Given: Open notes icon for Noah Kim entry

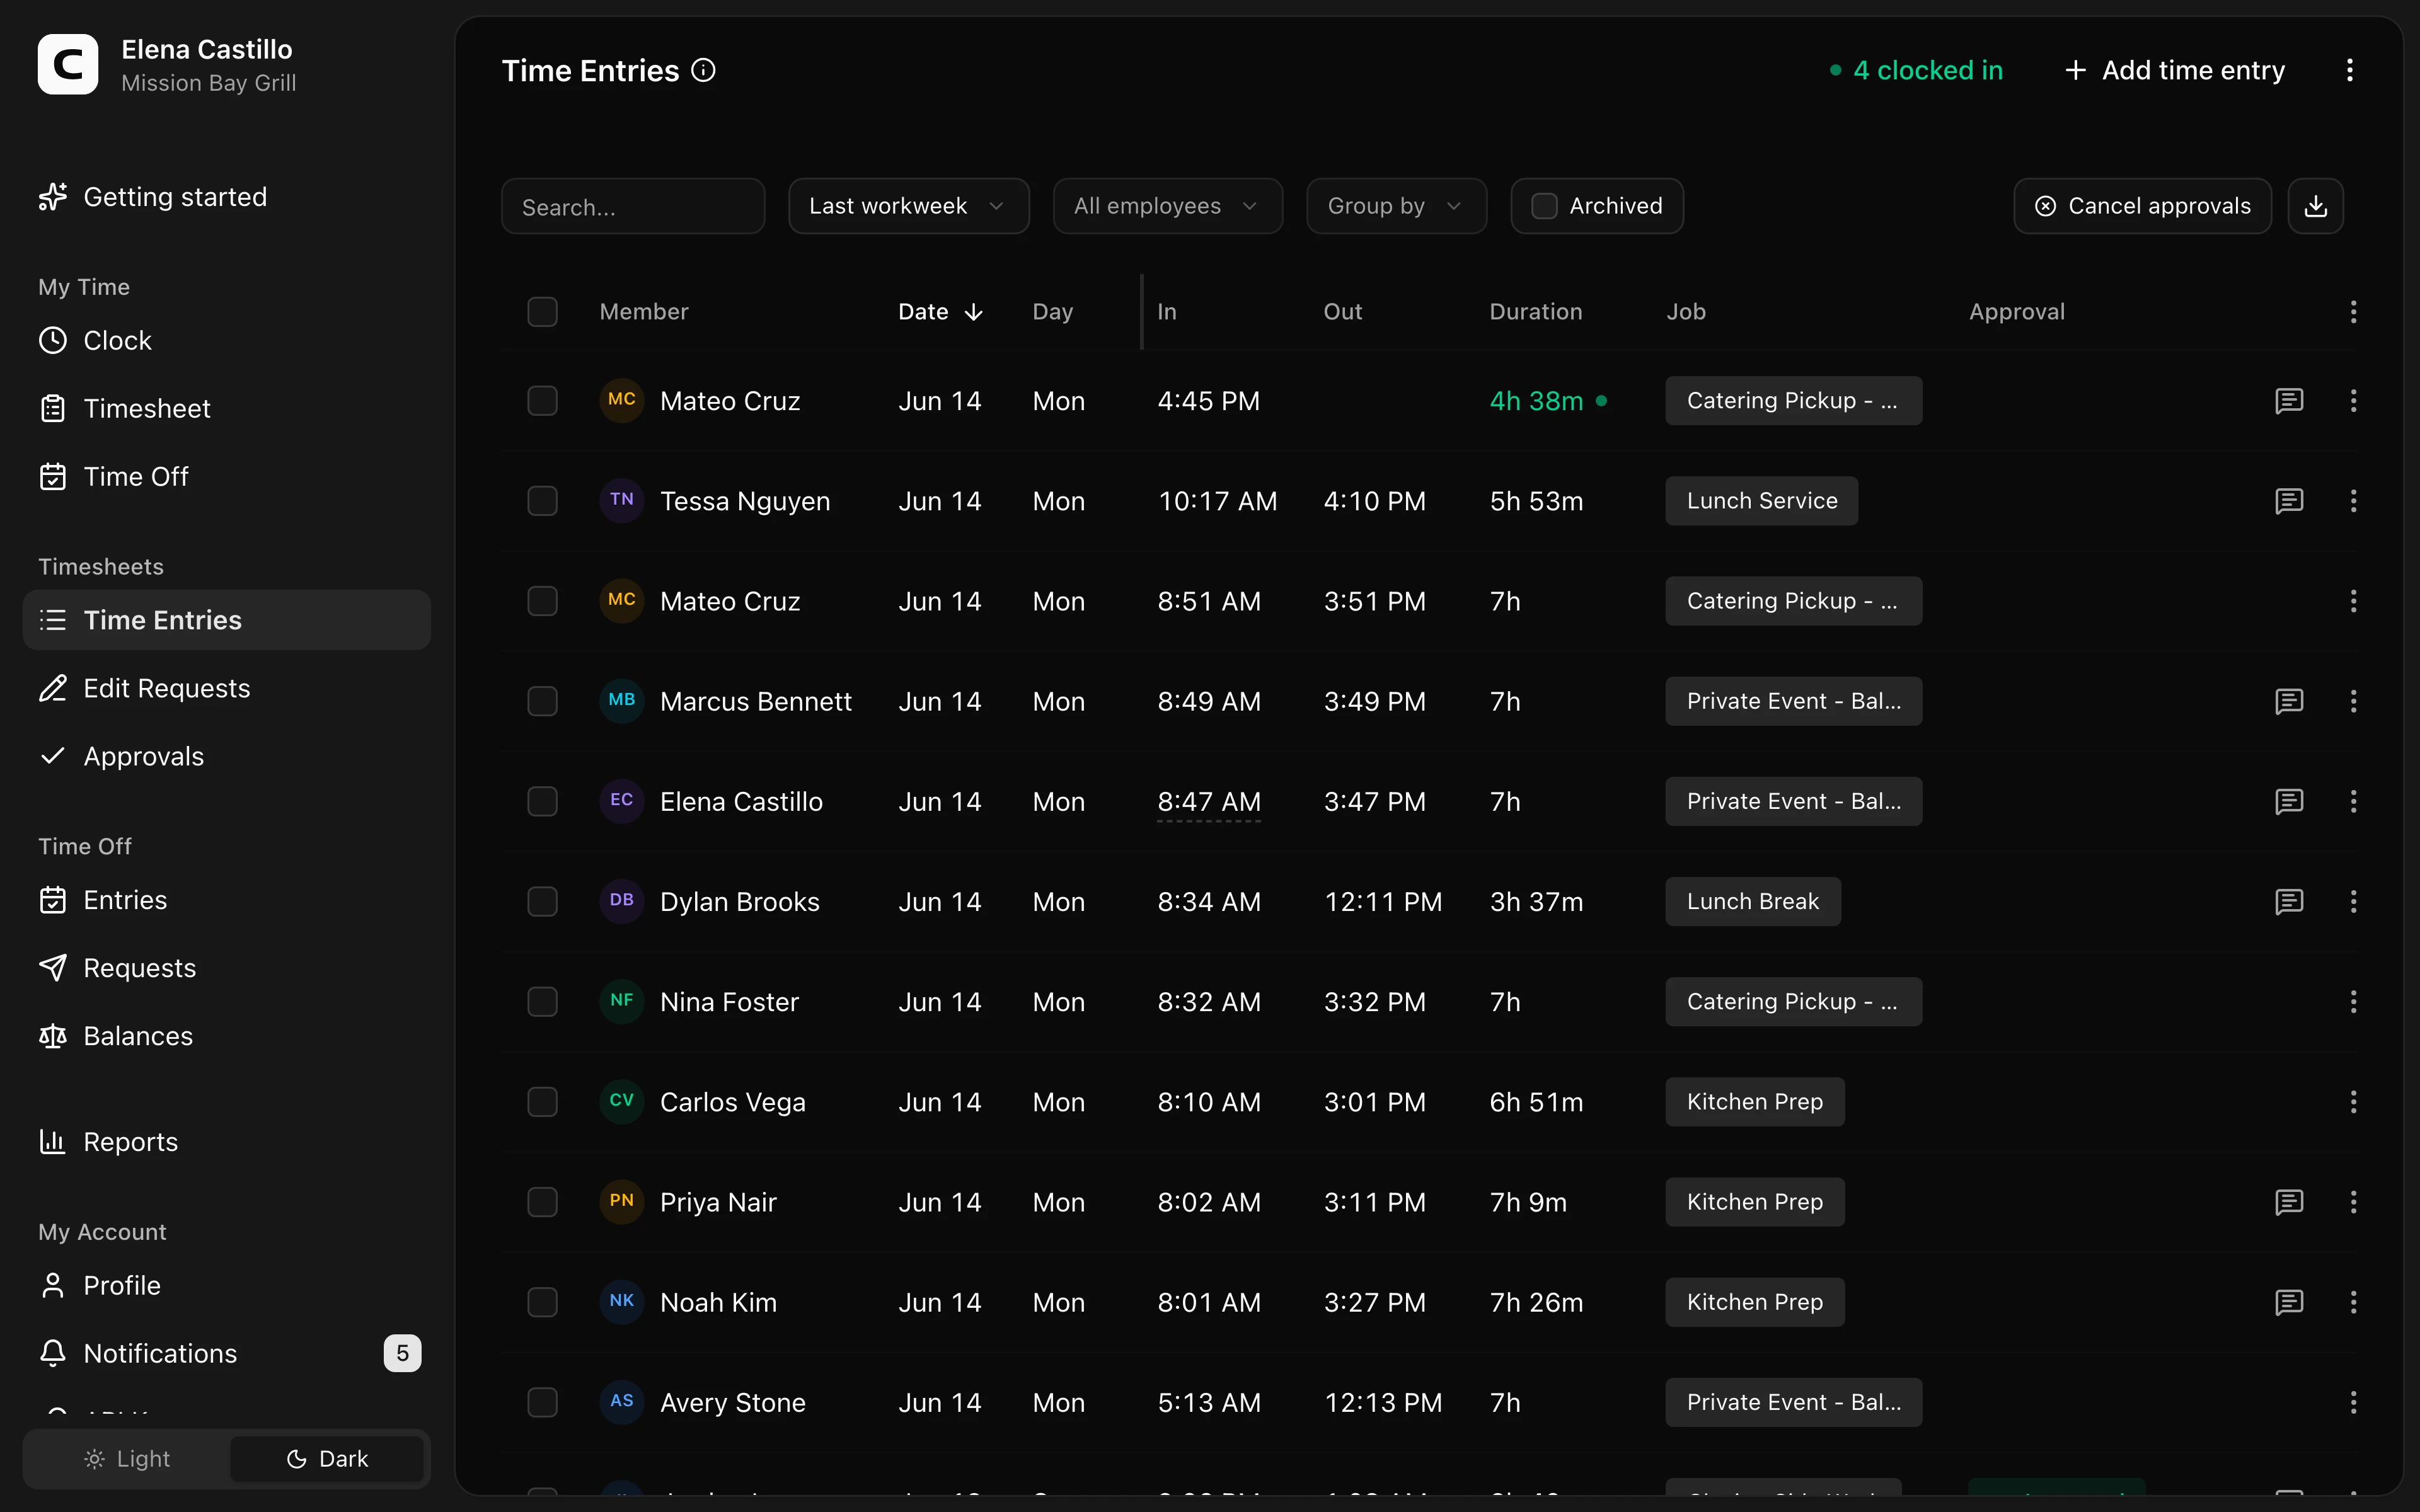Looking at the screenshot, I should coord(2289,1302).
